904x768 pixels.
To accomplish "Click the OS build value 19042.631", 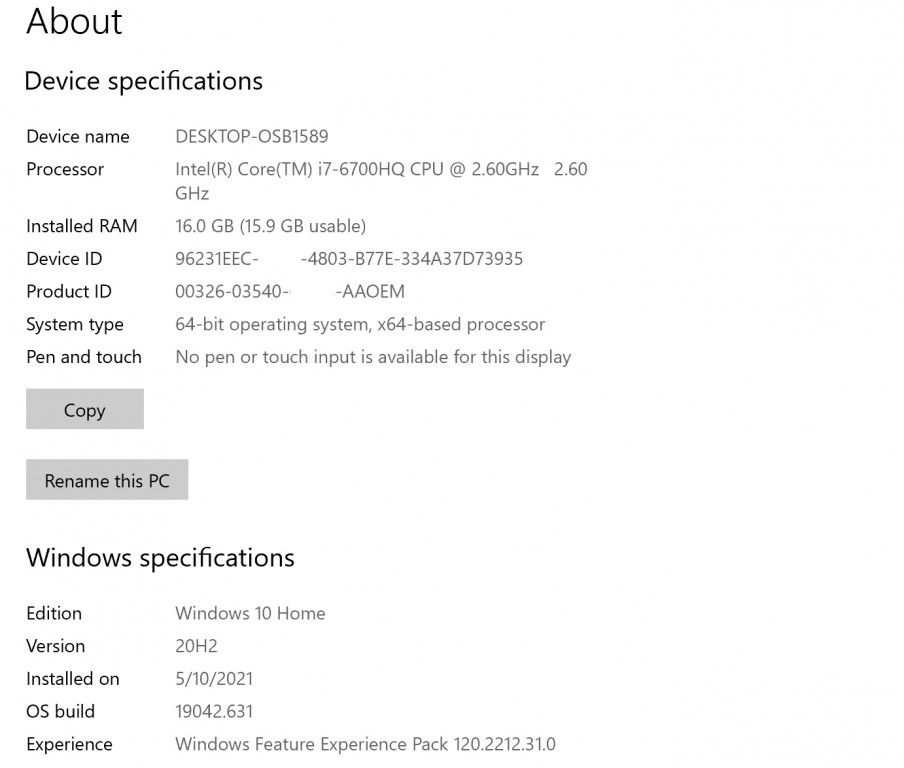I will [214, 711].
